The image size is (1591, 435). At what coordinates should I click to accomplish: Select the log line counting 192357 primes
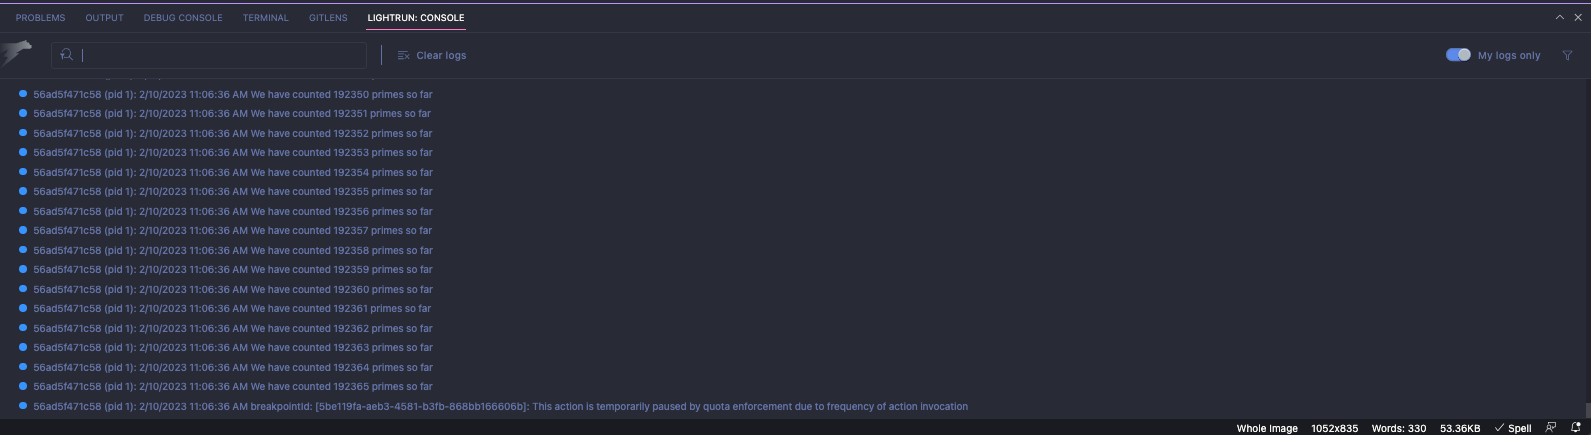pyautogui.click(x=232, y=231)
